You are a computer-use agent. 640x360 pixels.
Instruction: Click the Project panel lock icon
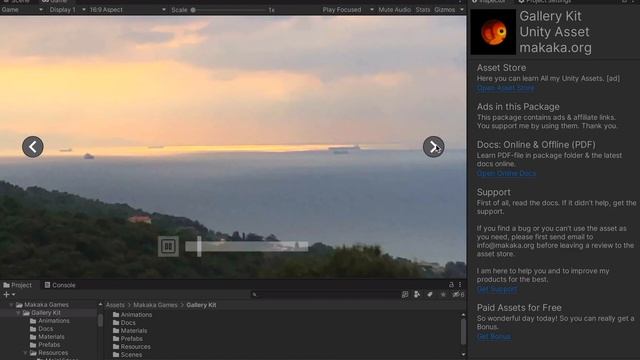pyautogui.click(x=451, y=284)
